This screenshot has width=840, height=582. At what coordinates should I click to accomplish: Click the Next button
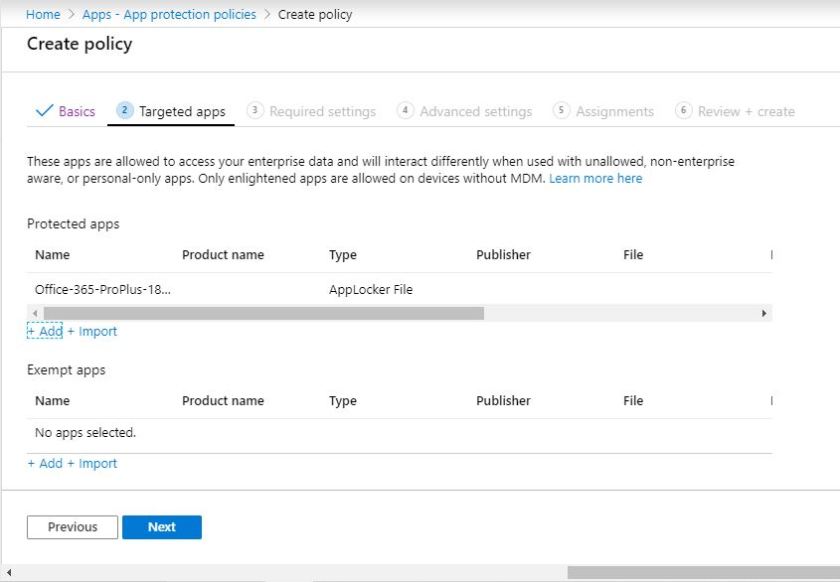coord(162,527)
